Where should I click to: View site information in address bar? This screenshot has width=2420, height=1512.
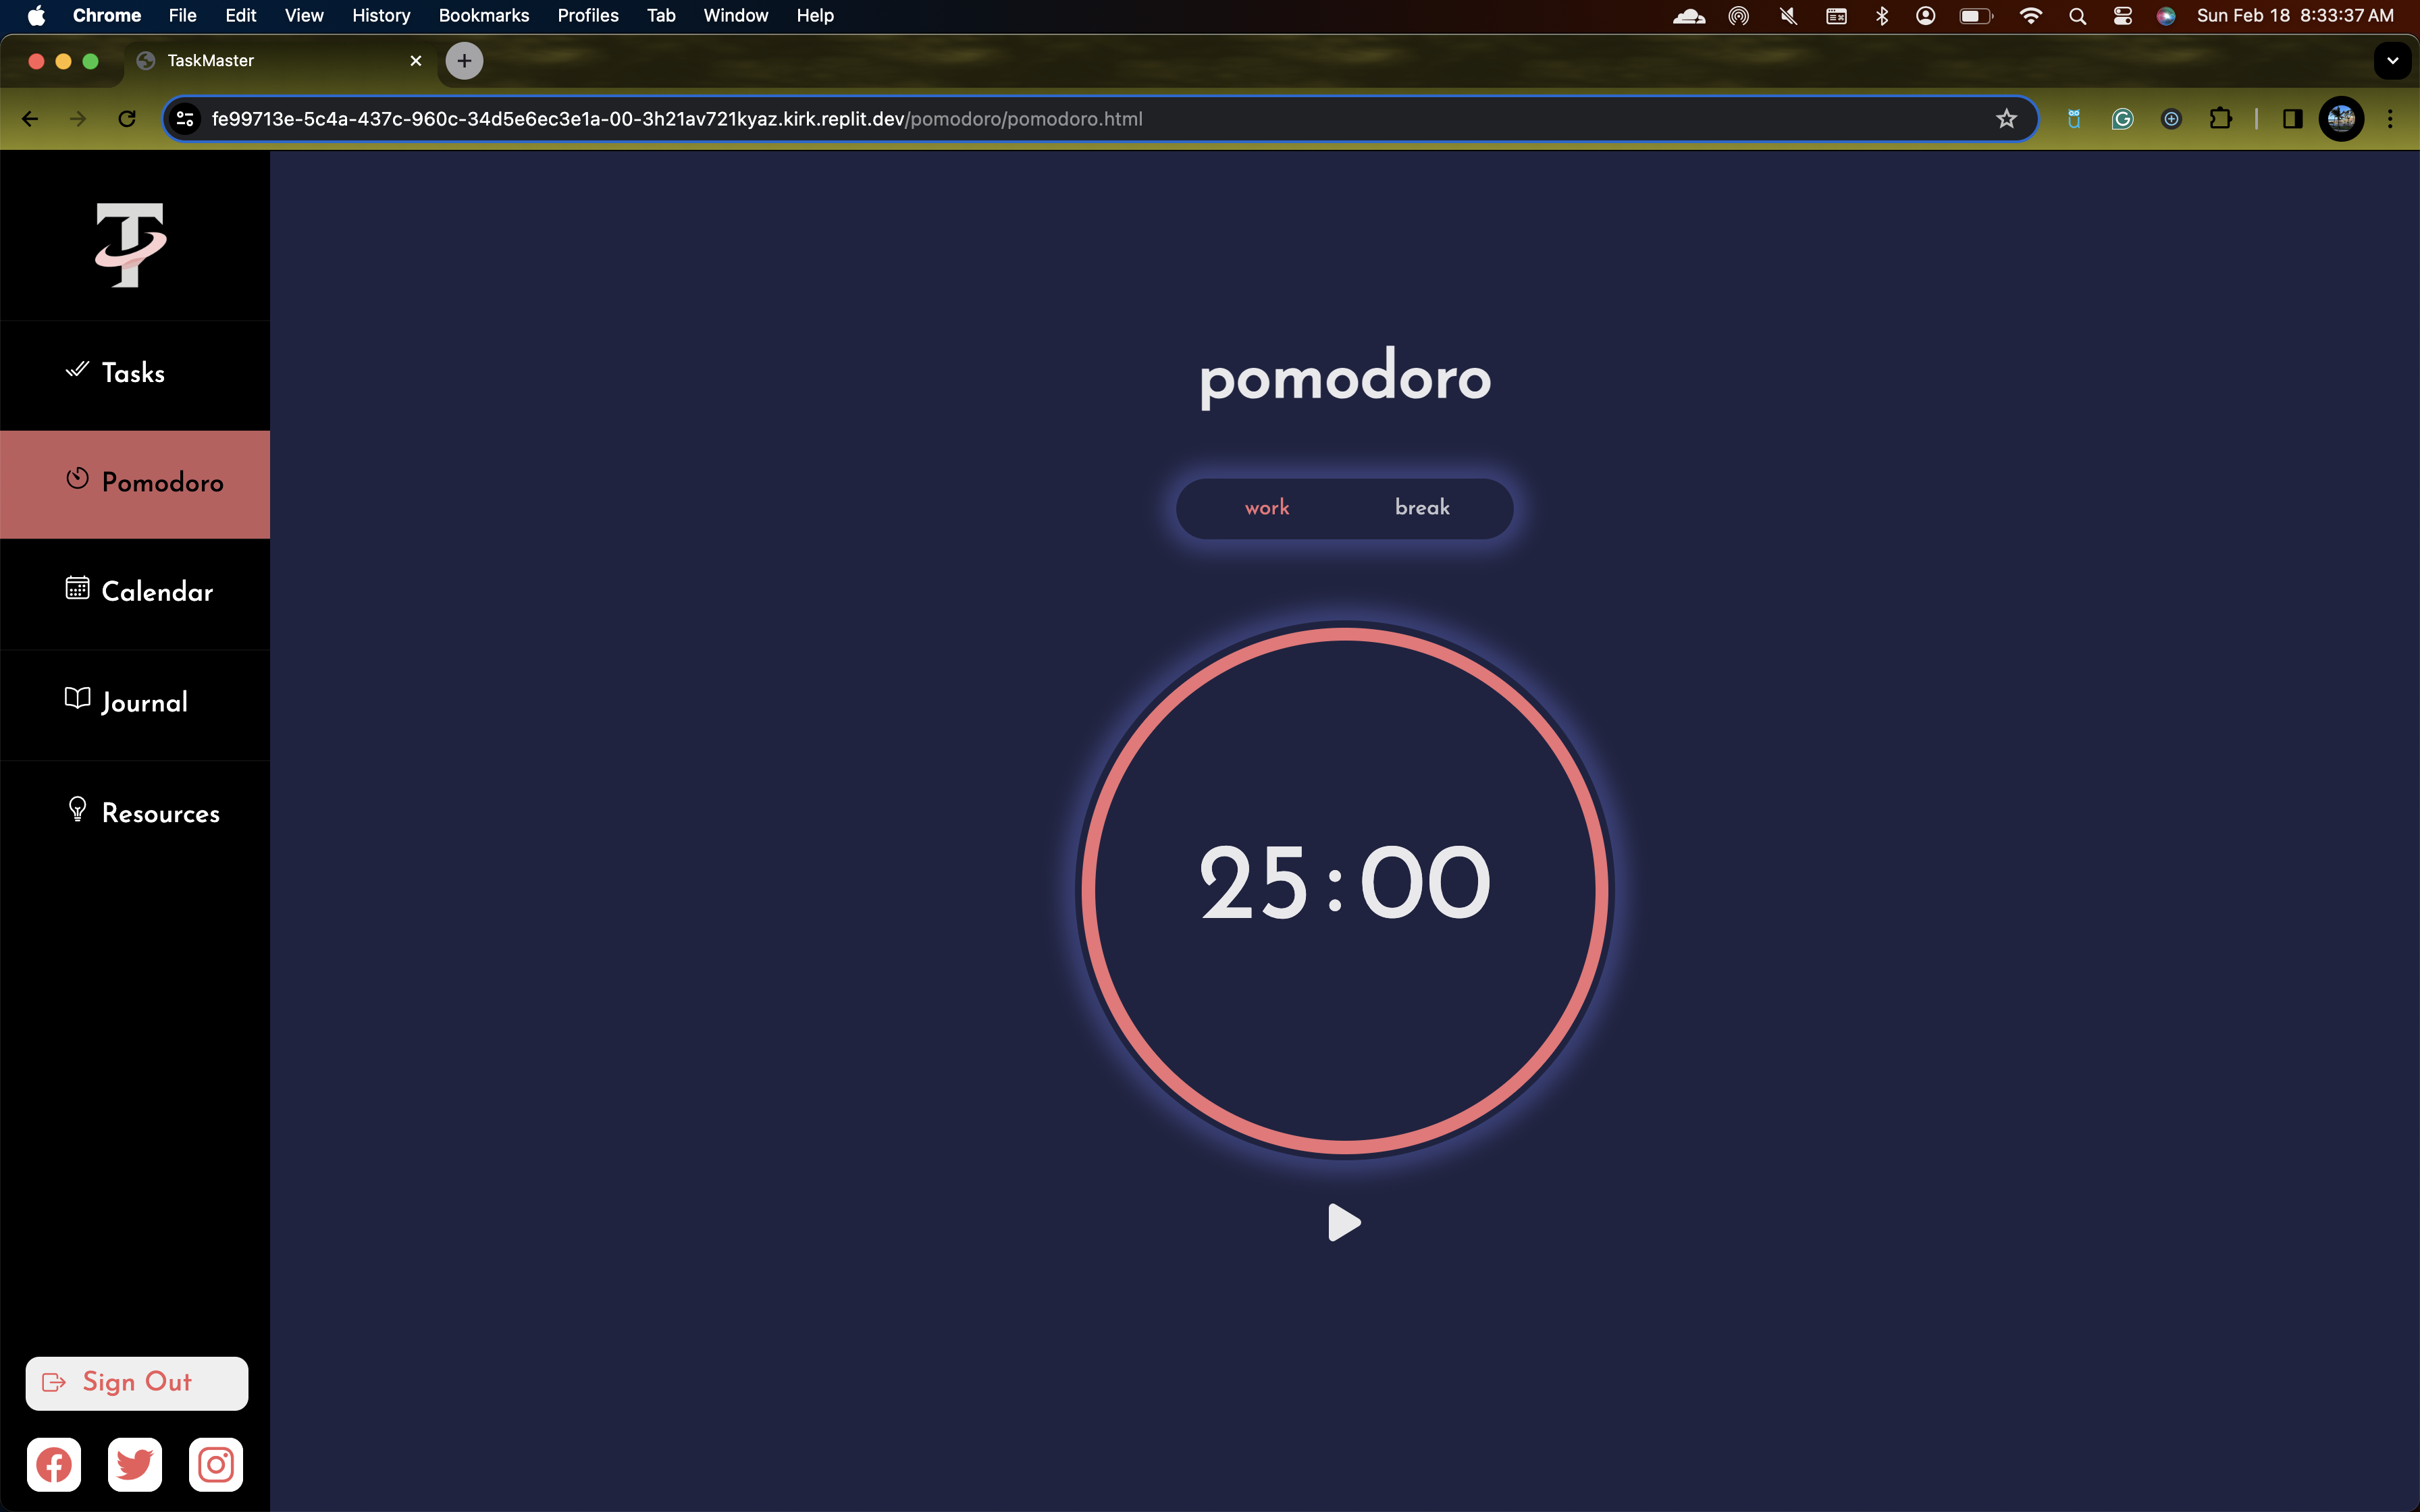point(185,119)
